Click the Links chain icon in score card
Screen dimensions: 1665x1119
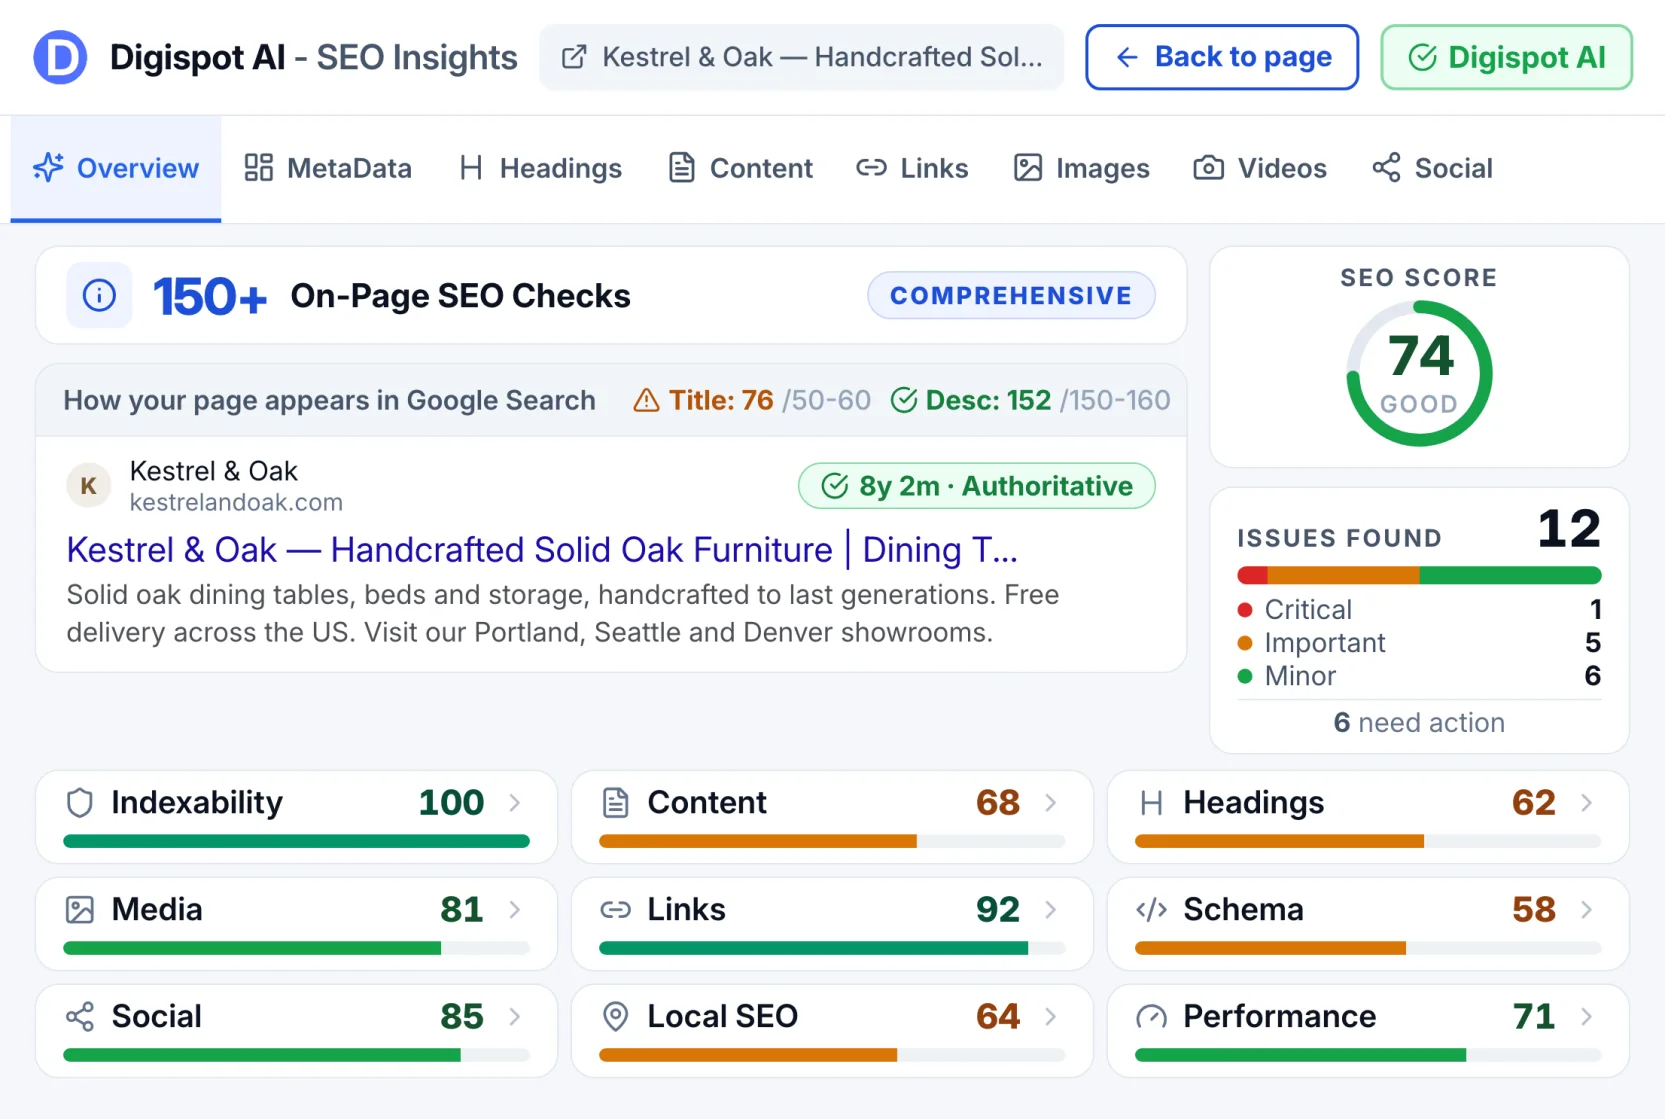616,910
